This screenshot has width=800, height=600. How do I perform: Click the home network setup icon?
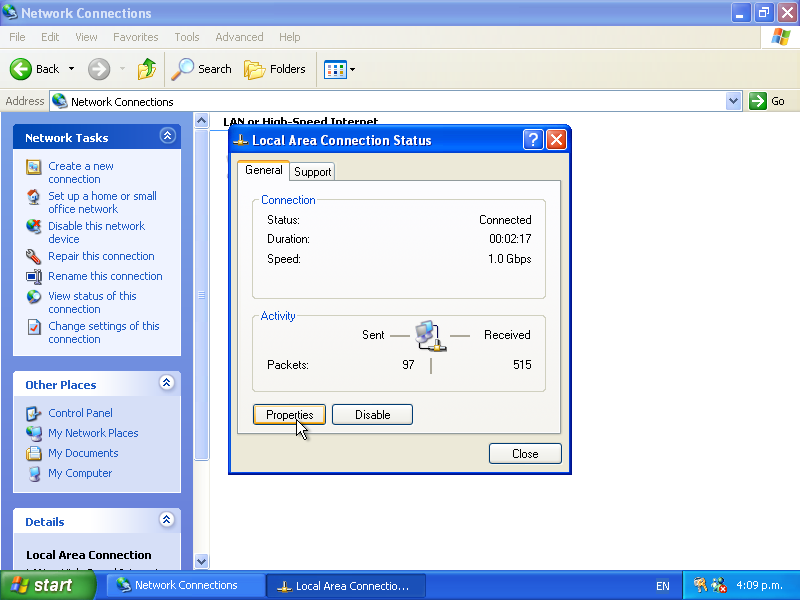34,197
